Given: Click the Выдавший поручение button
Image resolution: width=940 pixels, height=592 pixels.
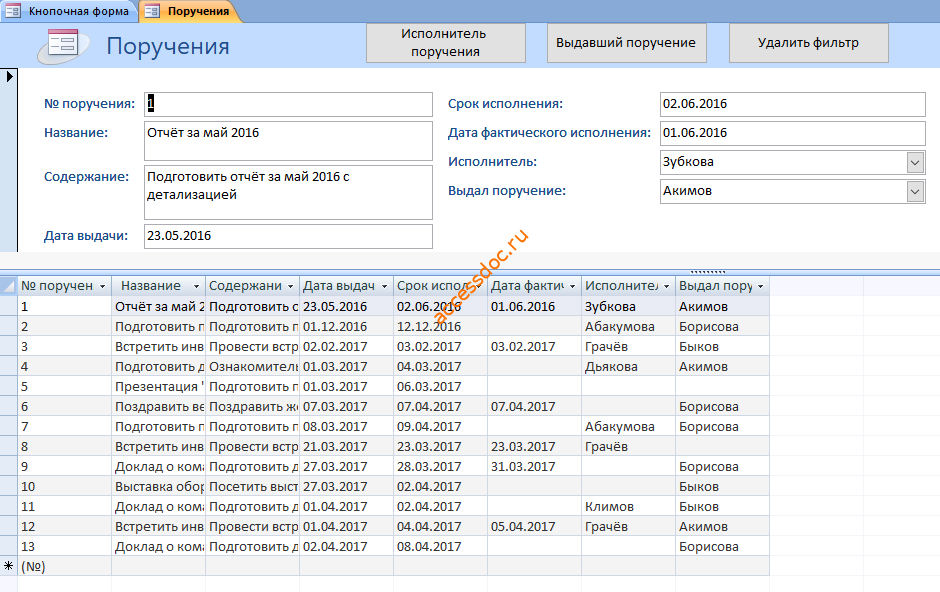Looking at the screenshot, I should pos(626,43).
